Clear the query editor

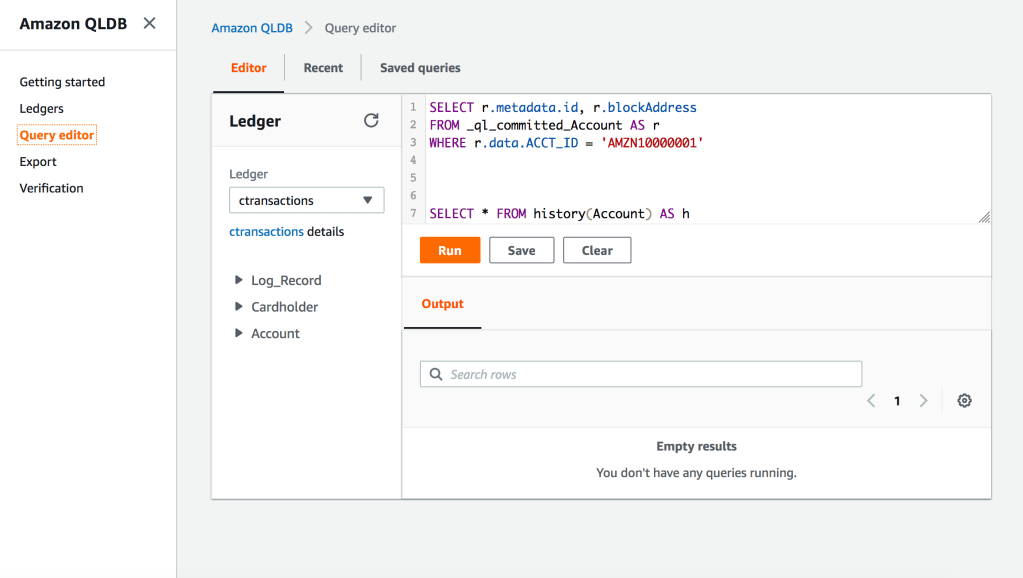tap(597, 250)
